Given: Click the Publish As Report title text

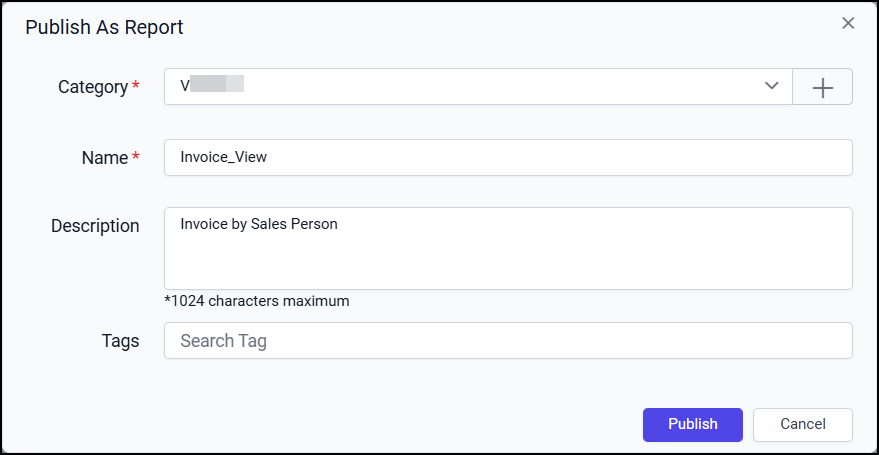Looking at the screenshot, I should tap(104, 27).
